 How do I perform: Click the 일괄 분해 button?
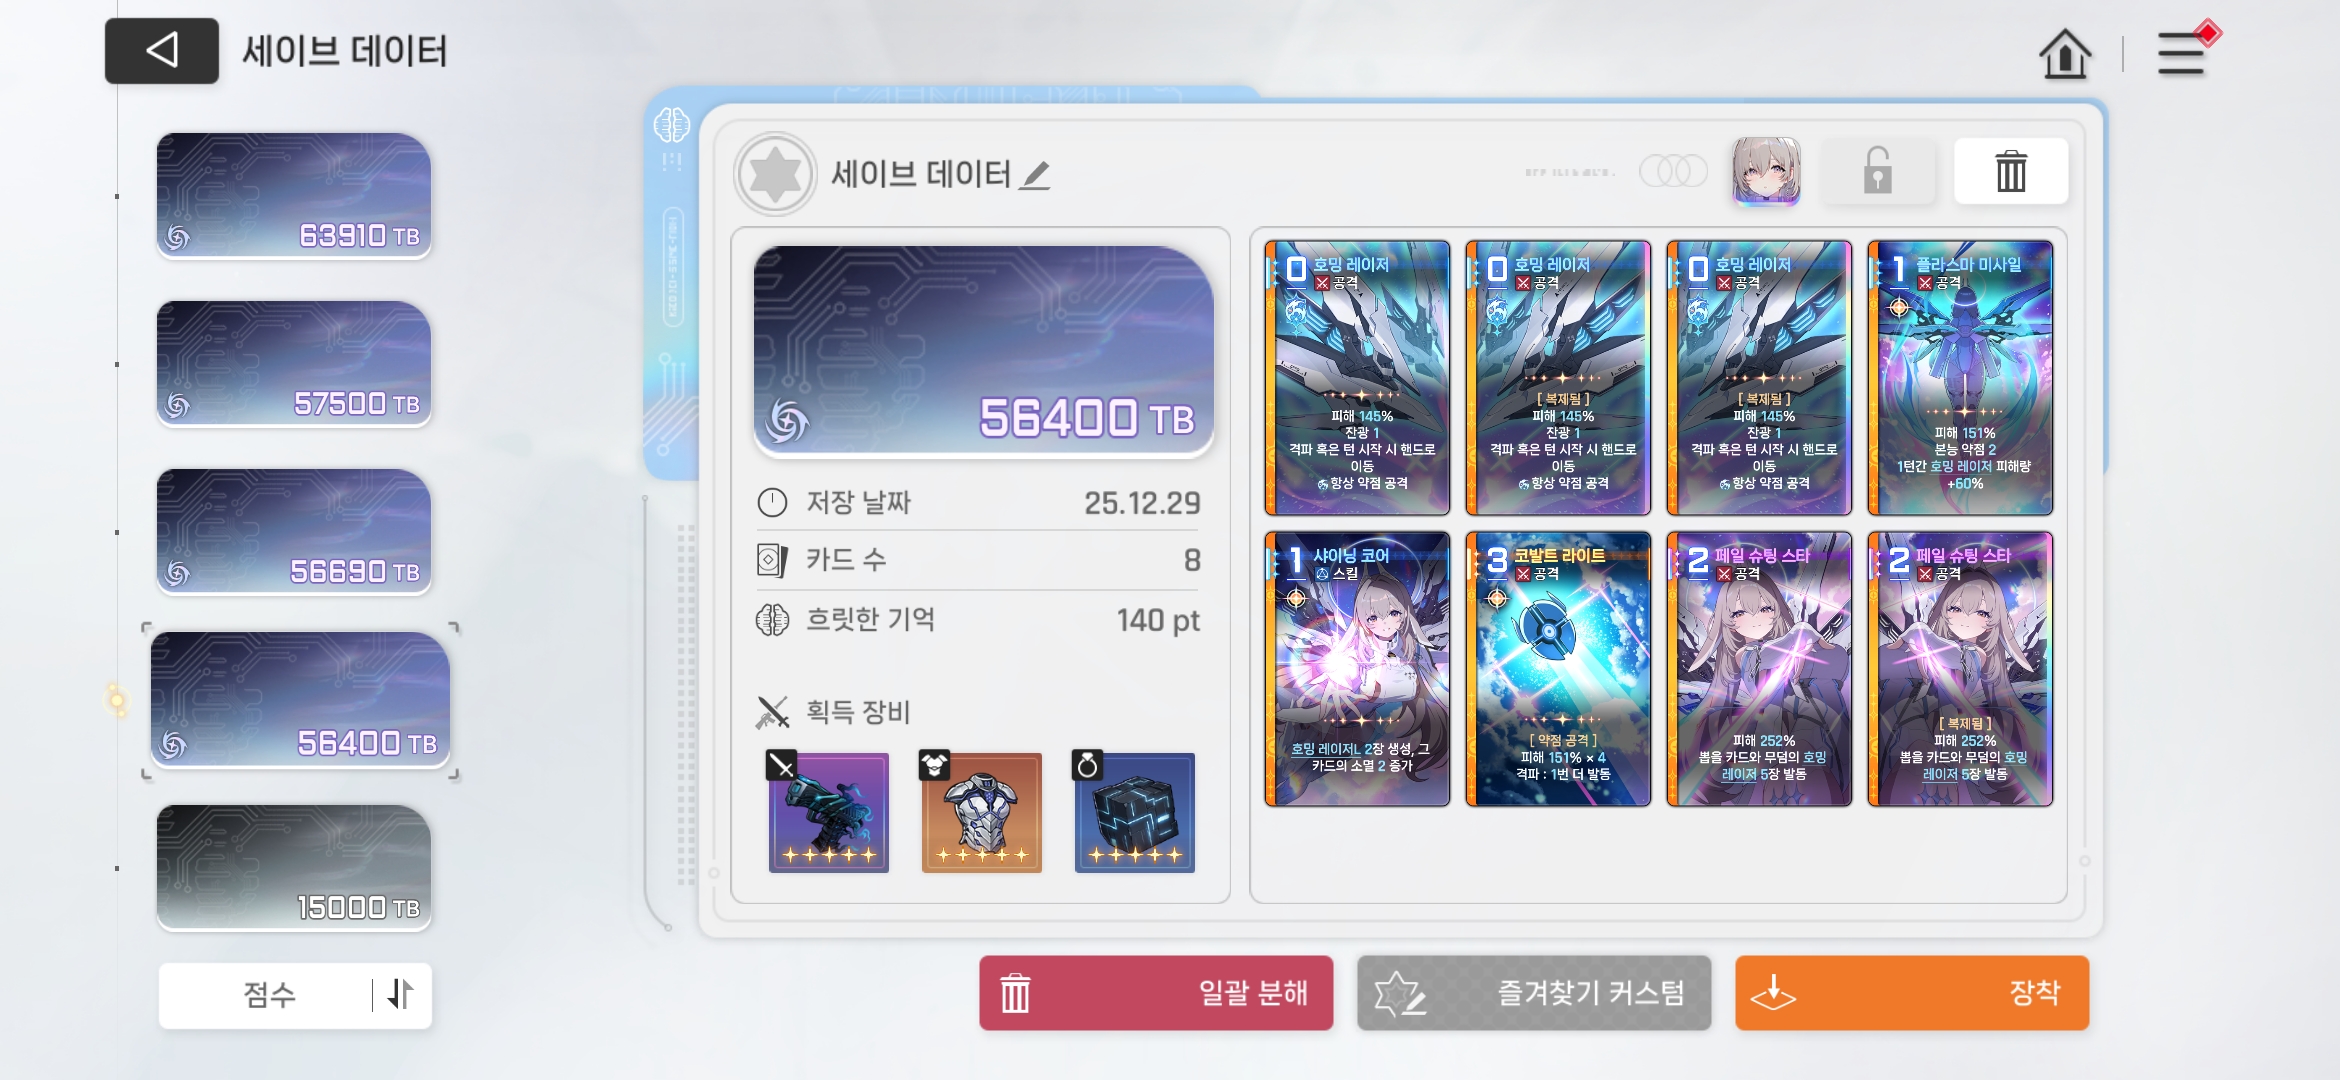(x=1156, y=993)
